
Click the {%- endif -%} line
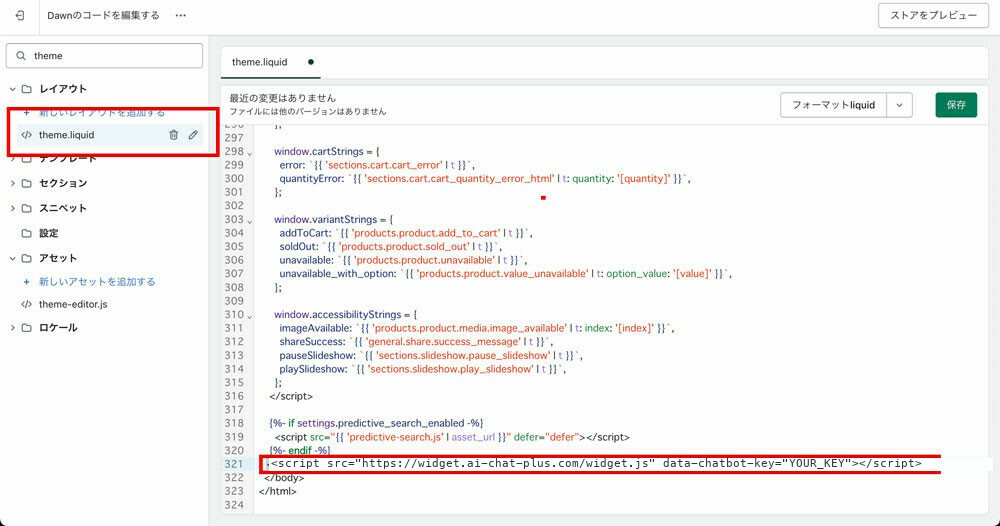pos(300,450)
